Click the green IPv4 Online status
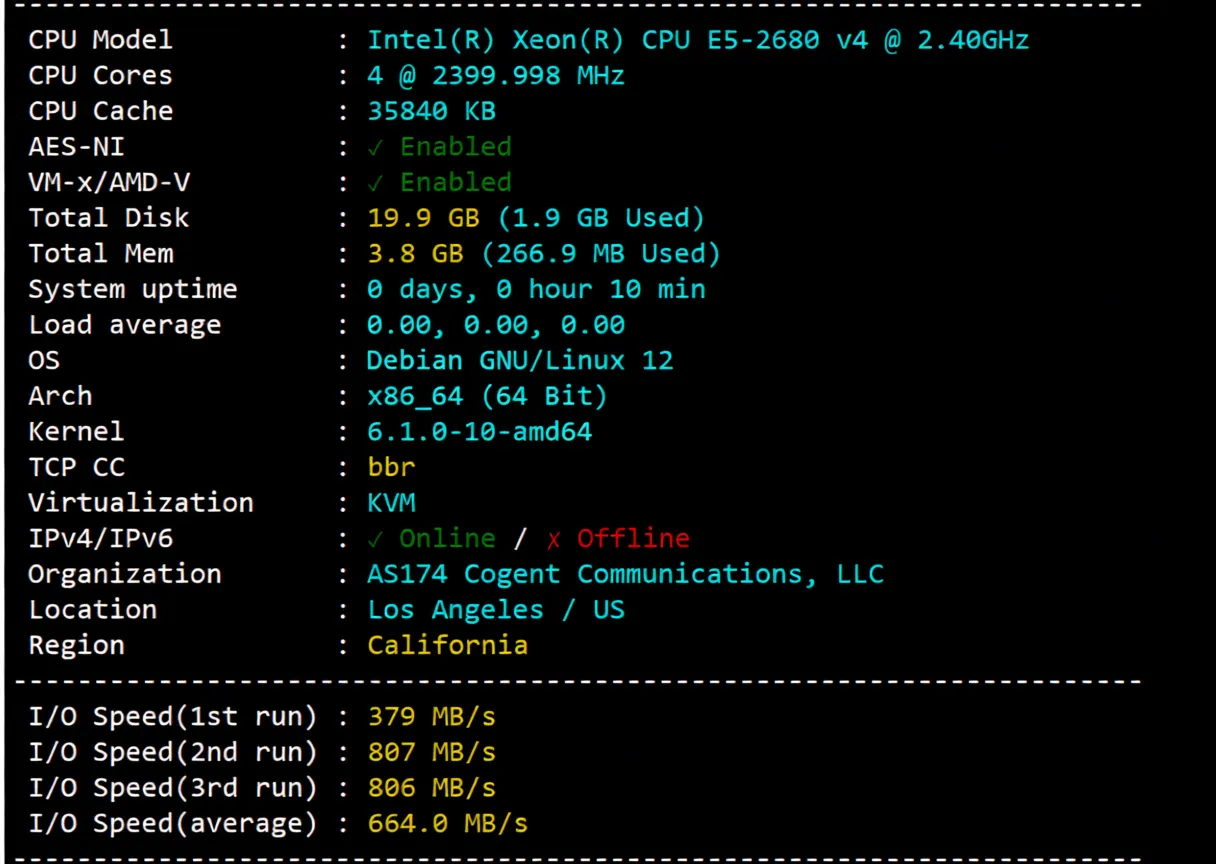The height and width of the screenshot is (864, 1216). pyautogui.click(x=431, y=538)
